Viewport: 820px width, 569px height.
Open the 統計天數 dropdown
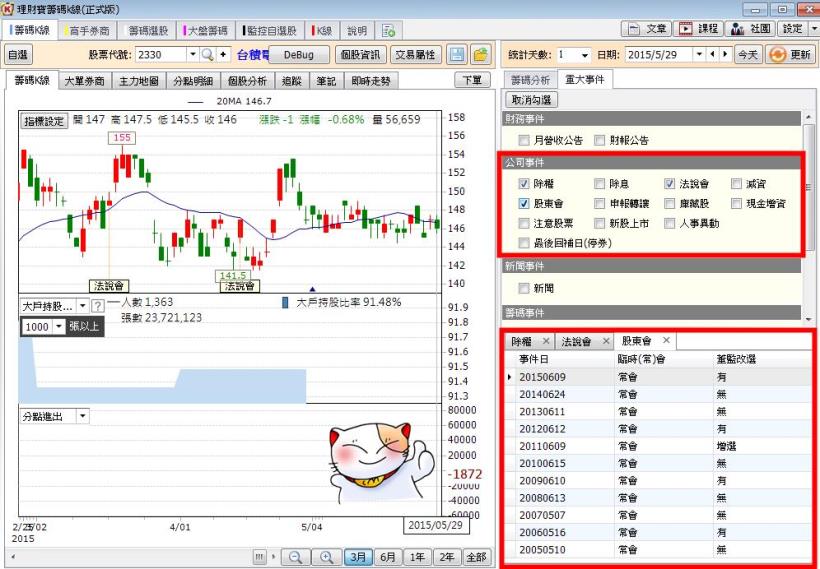(x=584, y=54)
